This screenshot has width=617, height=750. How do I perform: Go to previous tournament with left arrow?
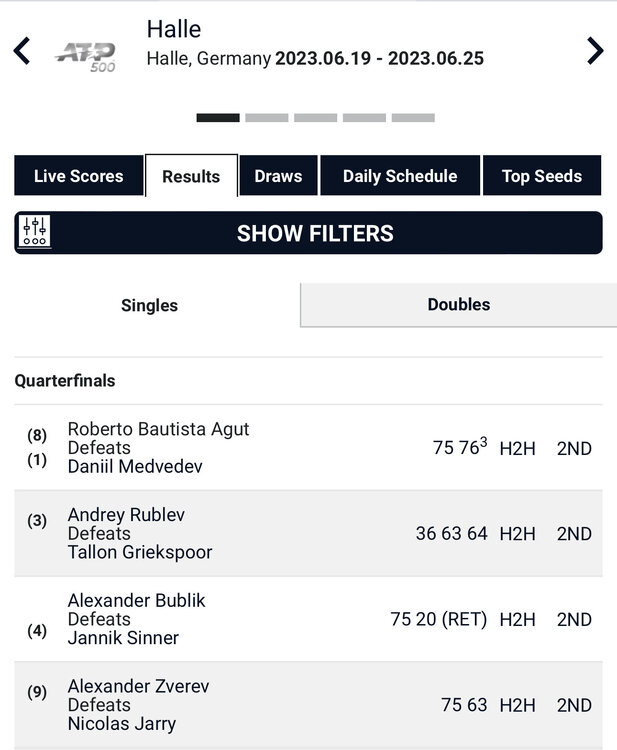(x=22, y=50)
